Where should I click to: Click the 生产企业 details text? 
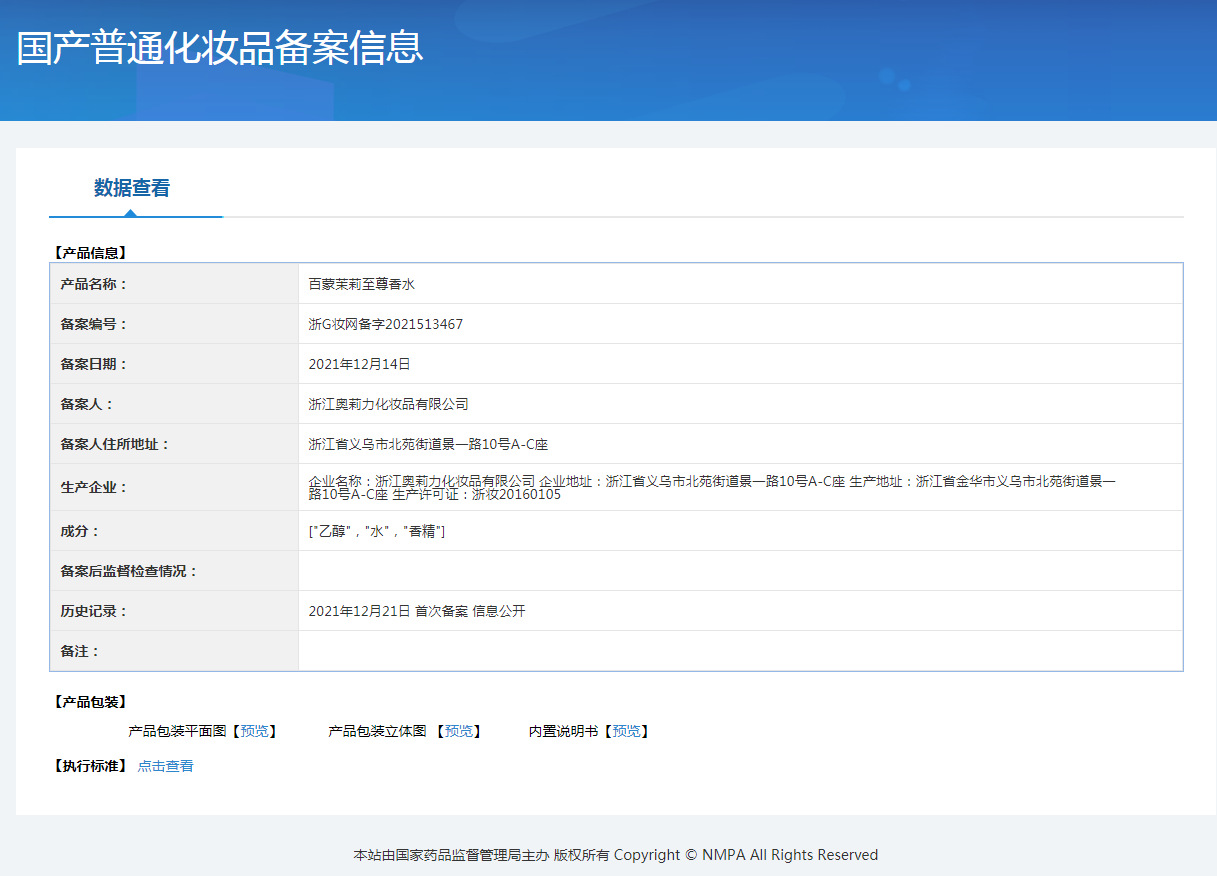click(x=711, y=487)
